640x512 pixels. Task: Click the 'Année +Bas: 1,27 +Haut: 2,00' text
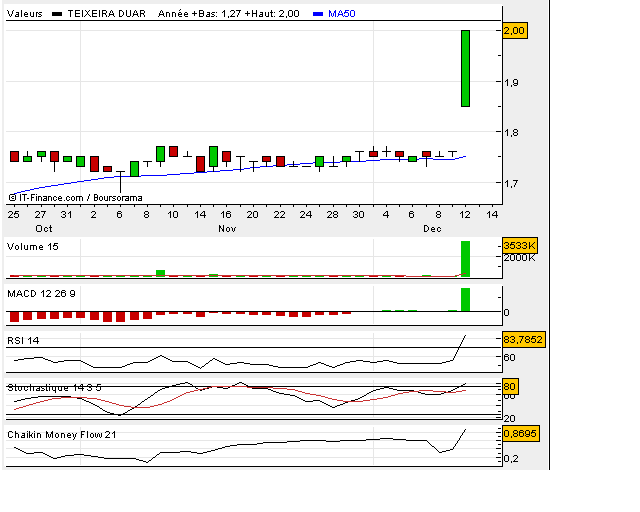point(229,13)
